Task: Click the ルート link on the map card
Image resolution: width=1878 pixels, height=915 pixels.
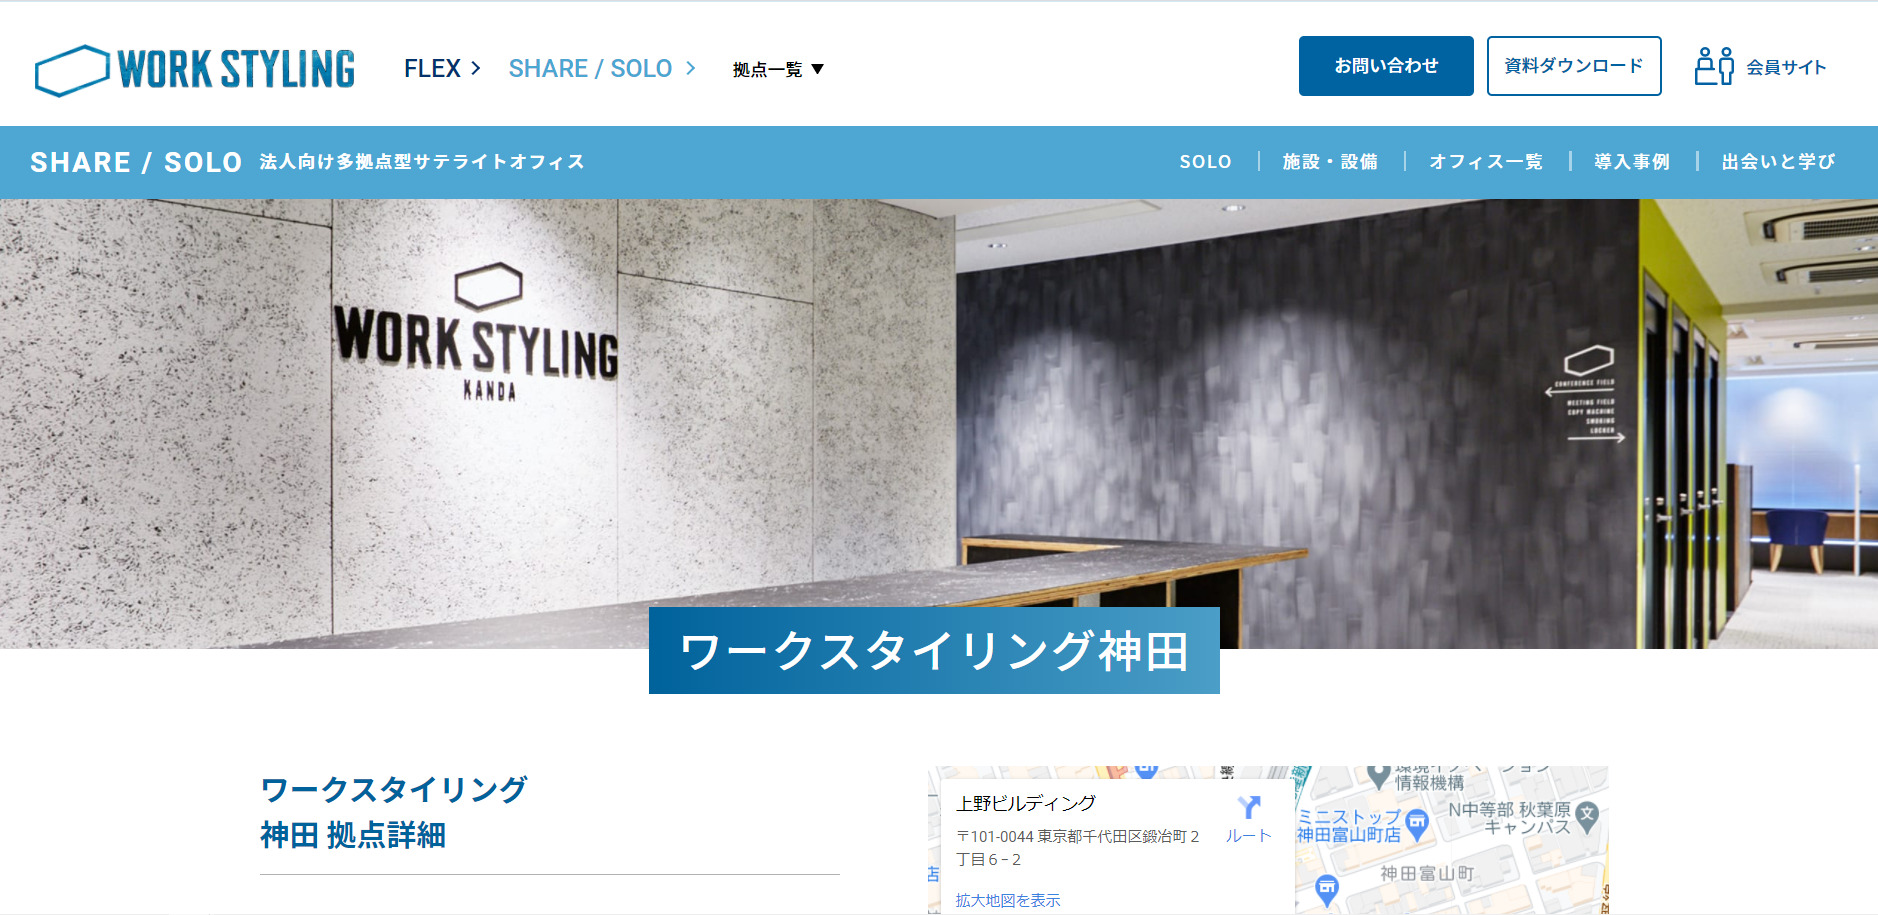Action: click(1249, 836)
